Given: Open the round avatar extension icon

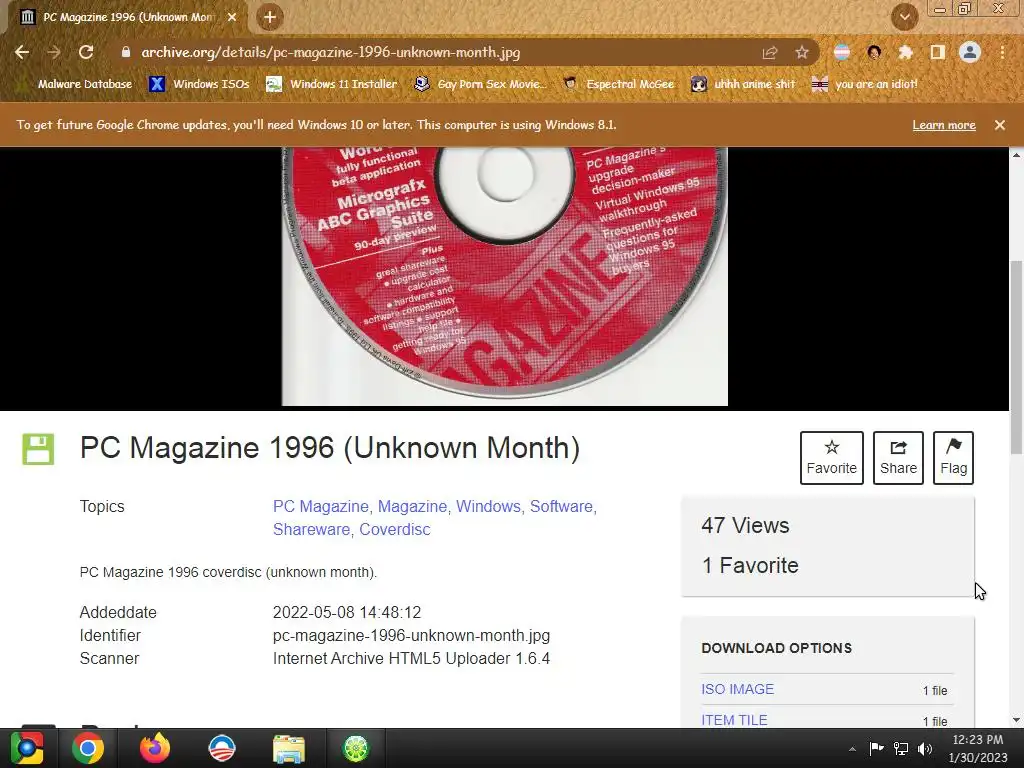Looking at the screenshot, I should tap(874, 52).
